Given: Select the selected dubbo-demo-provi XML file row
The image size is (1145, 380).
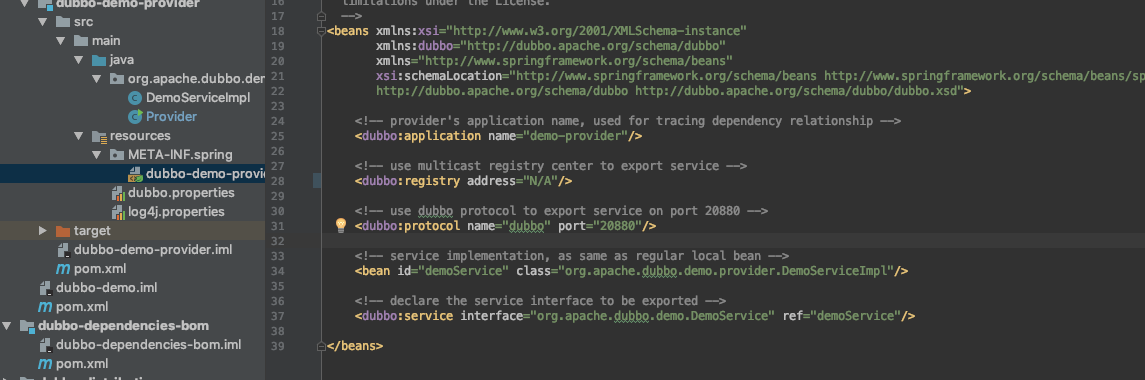Looking at the screenshot, I should pos(132,174).
